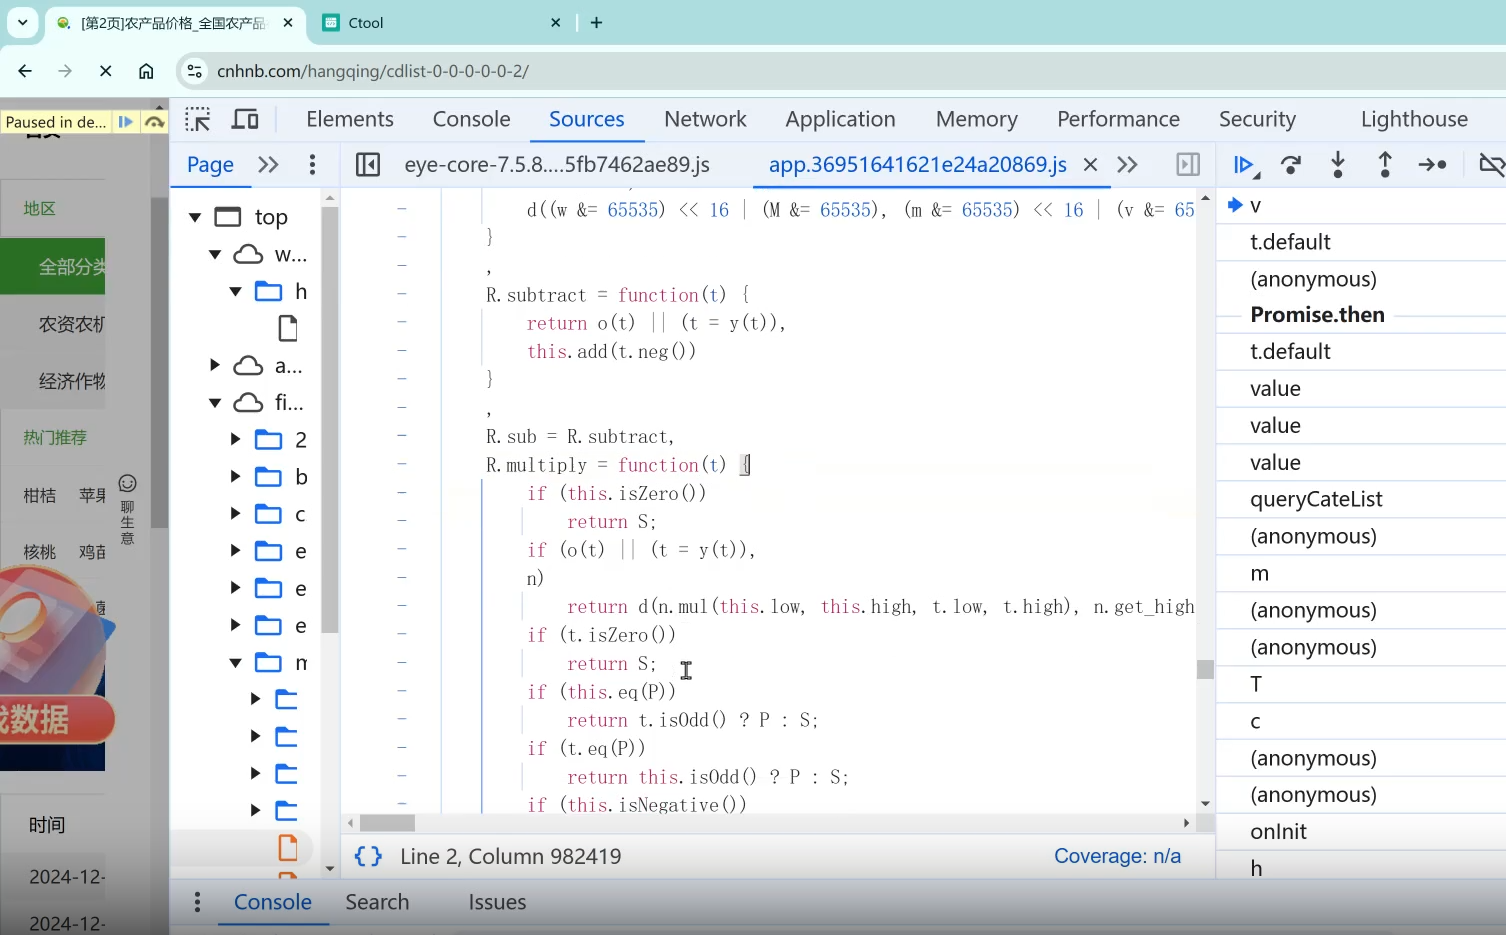Click the step arrow-dot icon
Image resolution: width=1506 pixels, height=935 pixels.
[1432, 165]
